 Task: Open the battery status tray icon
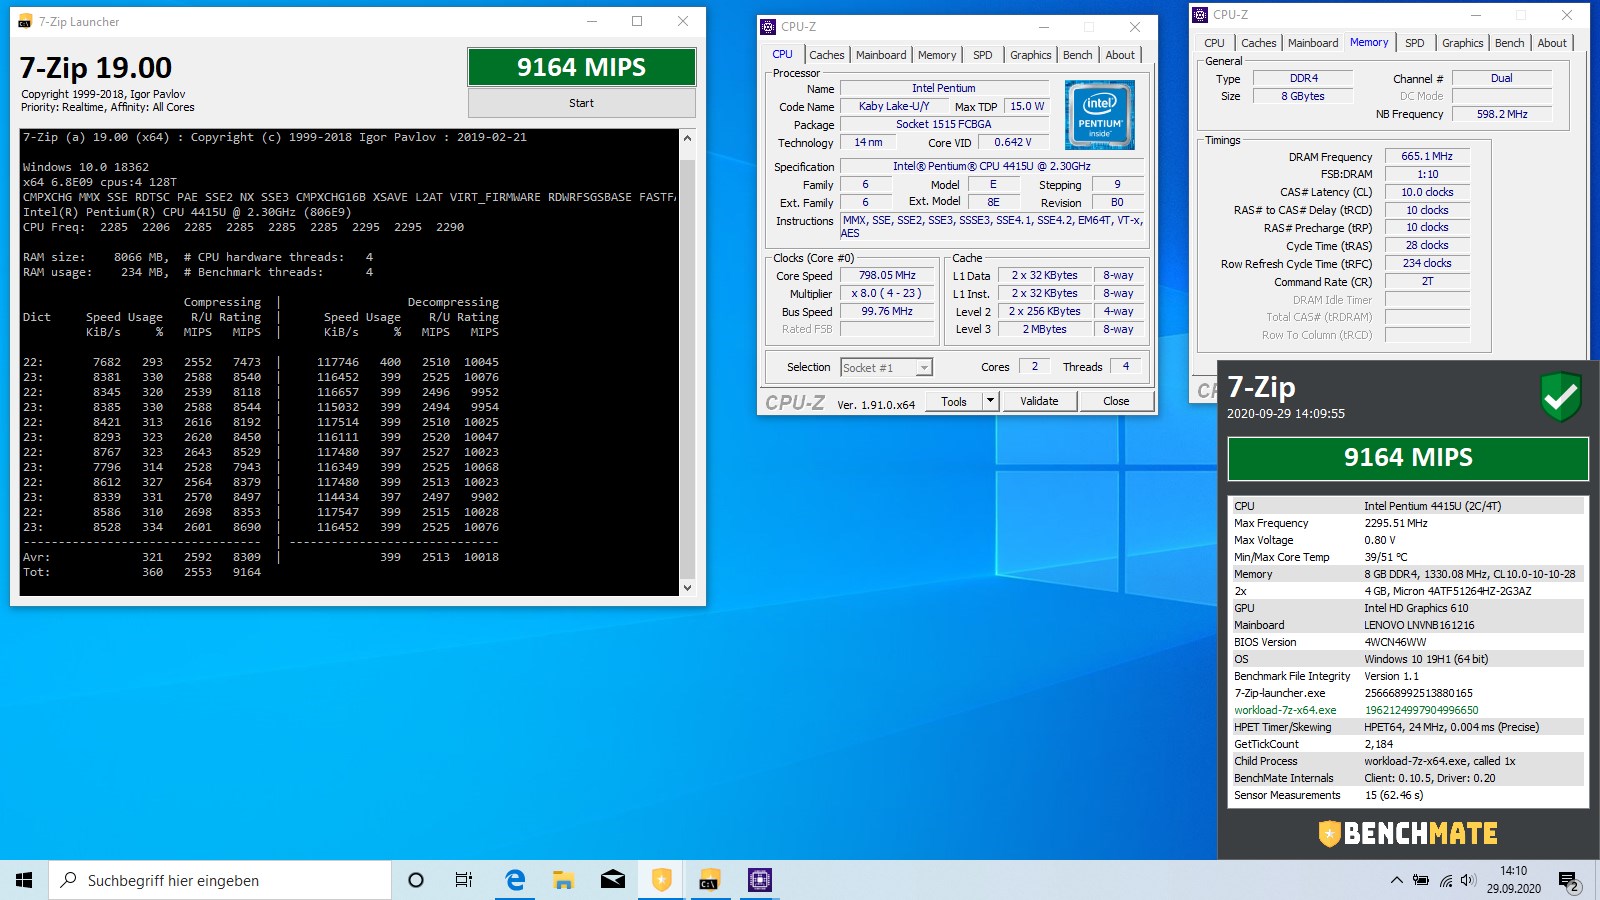coord(1421,880)
